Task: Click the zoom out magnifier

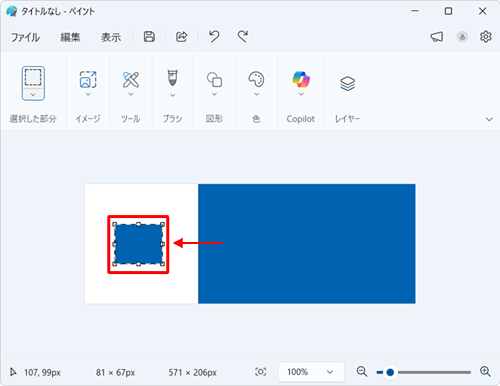Action: click(362, 371)
